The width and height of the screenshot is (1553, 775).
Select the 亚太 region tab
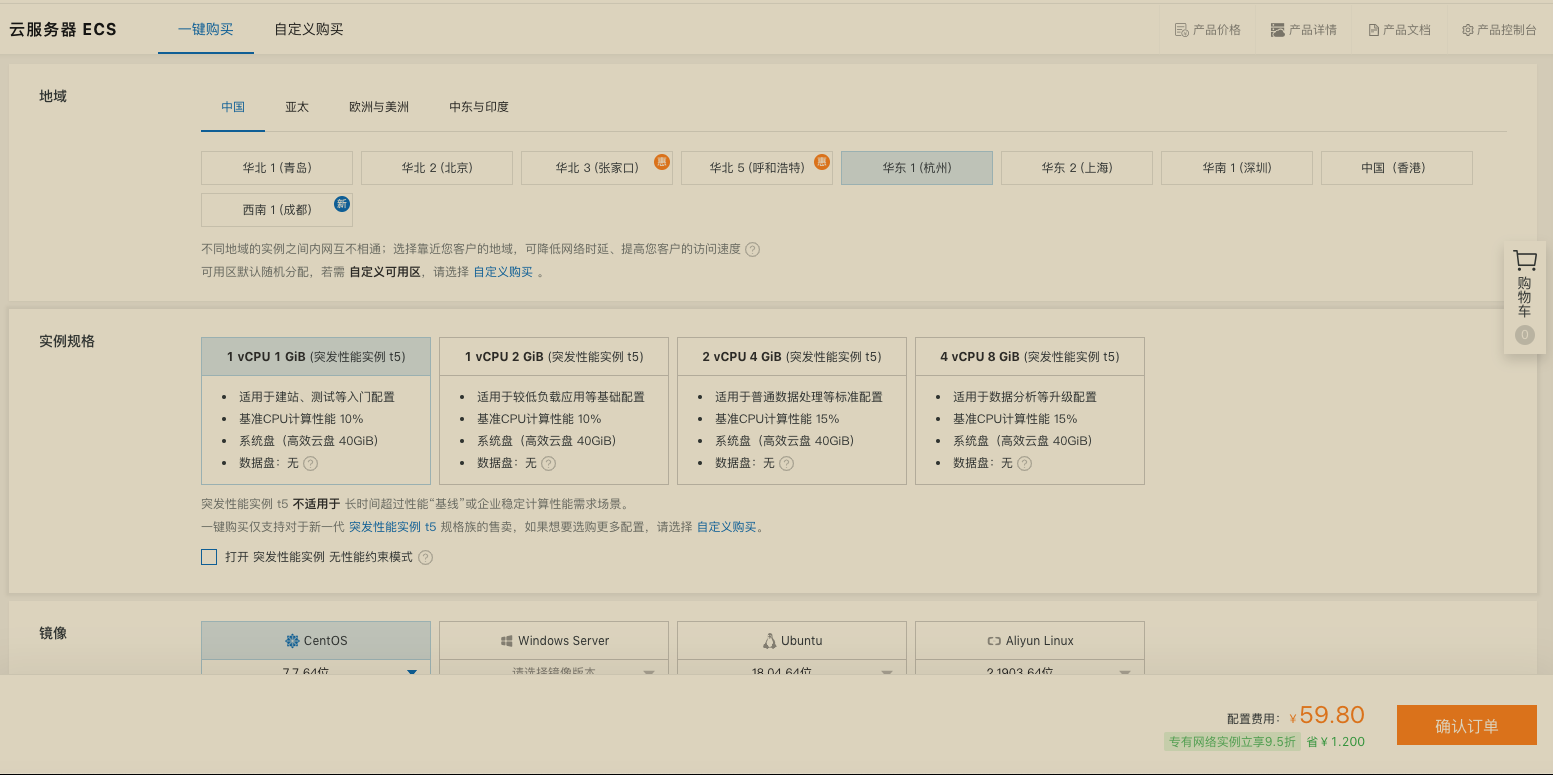pos(297,107)
